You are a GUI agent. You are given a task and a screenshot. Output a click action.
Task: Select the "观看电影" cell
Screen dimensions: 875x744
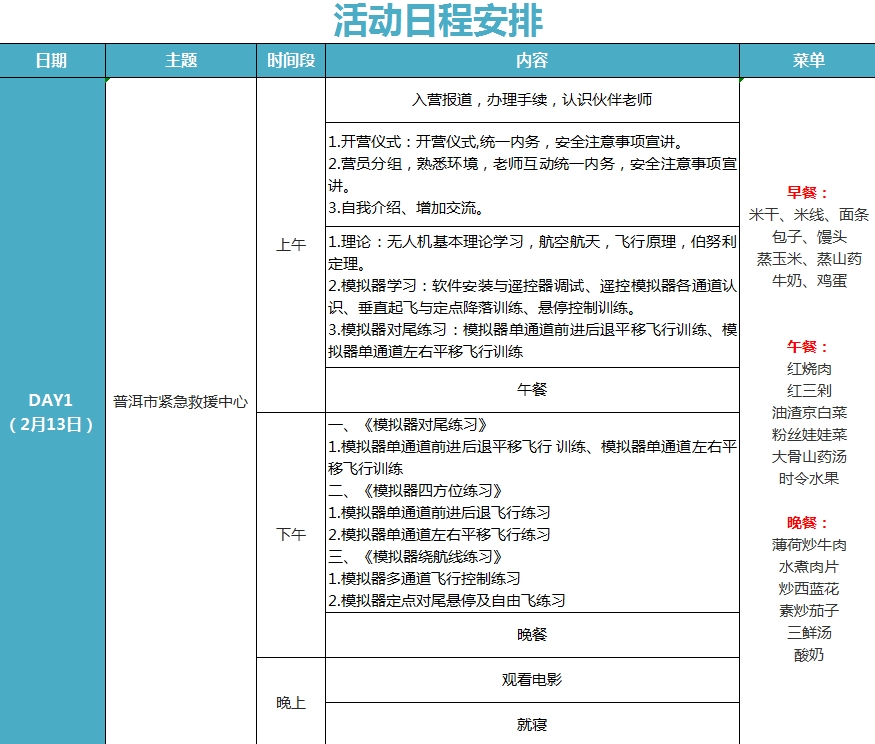click(x=532, y=680)
